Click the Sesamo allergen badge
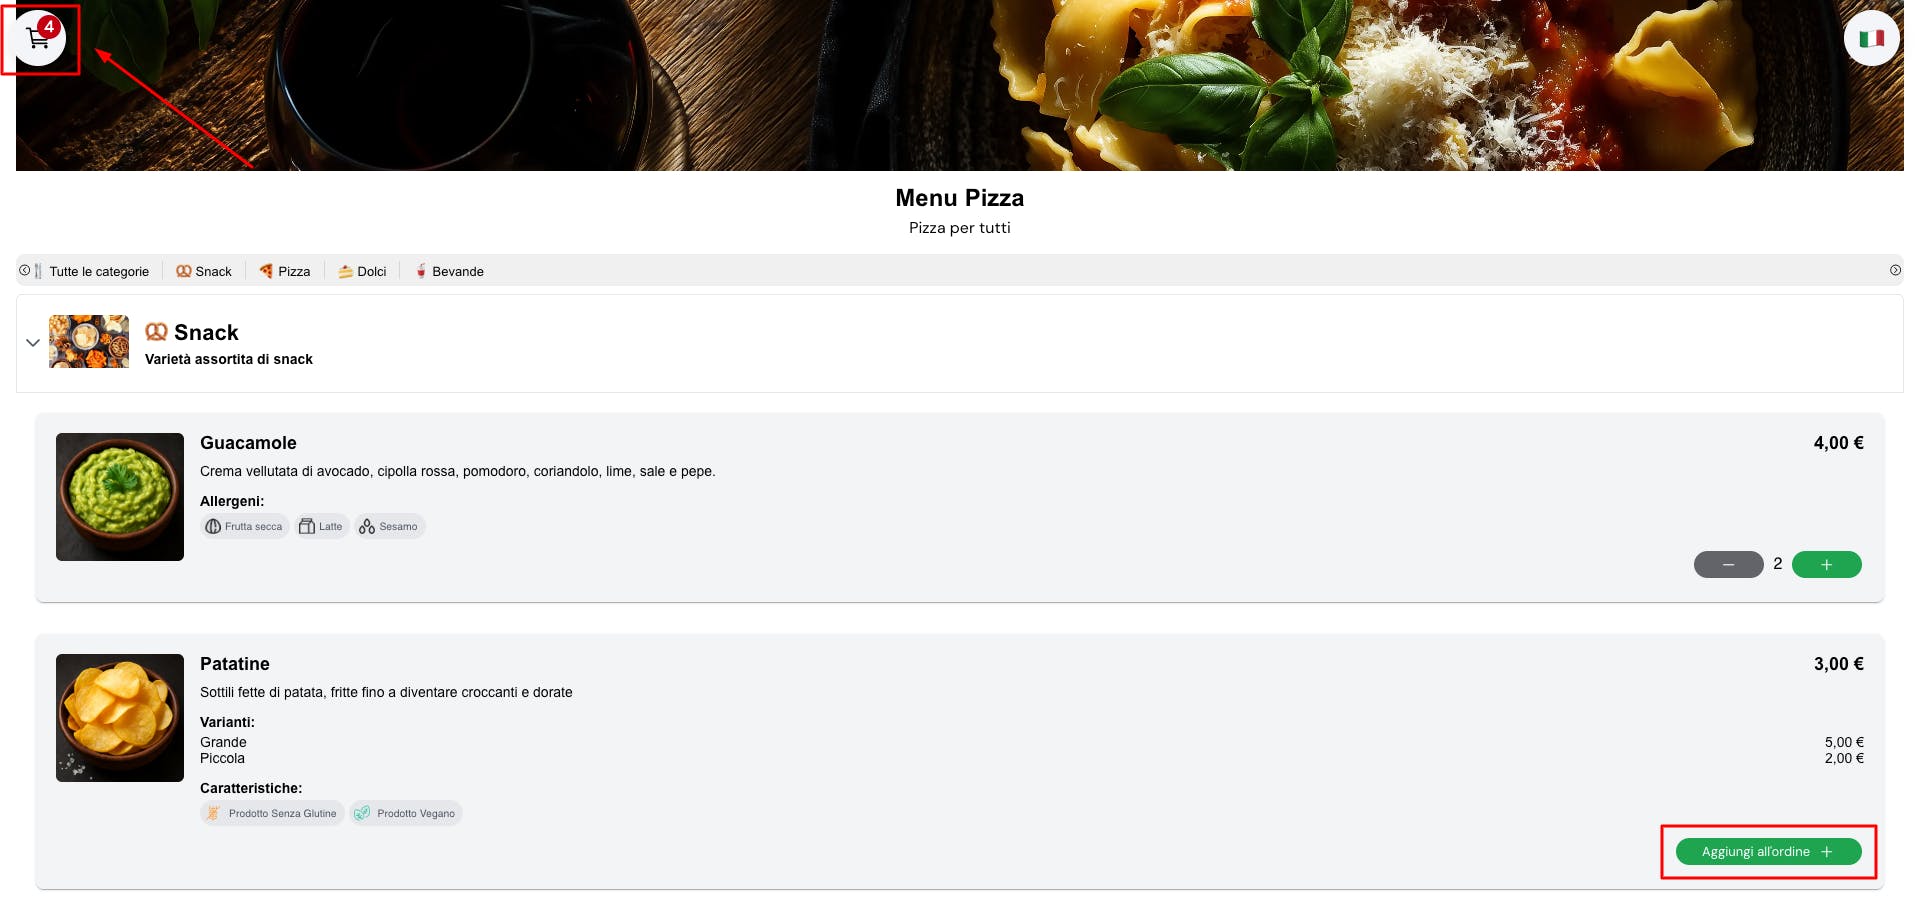The width and height of the screenshot is (1919, 904). pos(389,526)
